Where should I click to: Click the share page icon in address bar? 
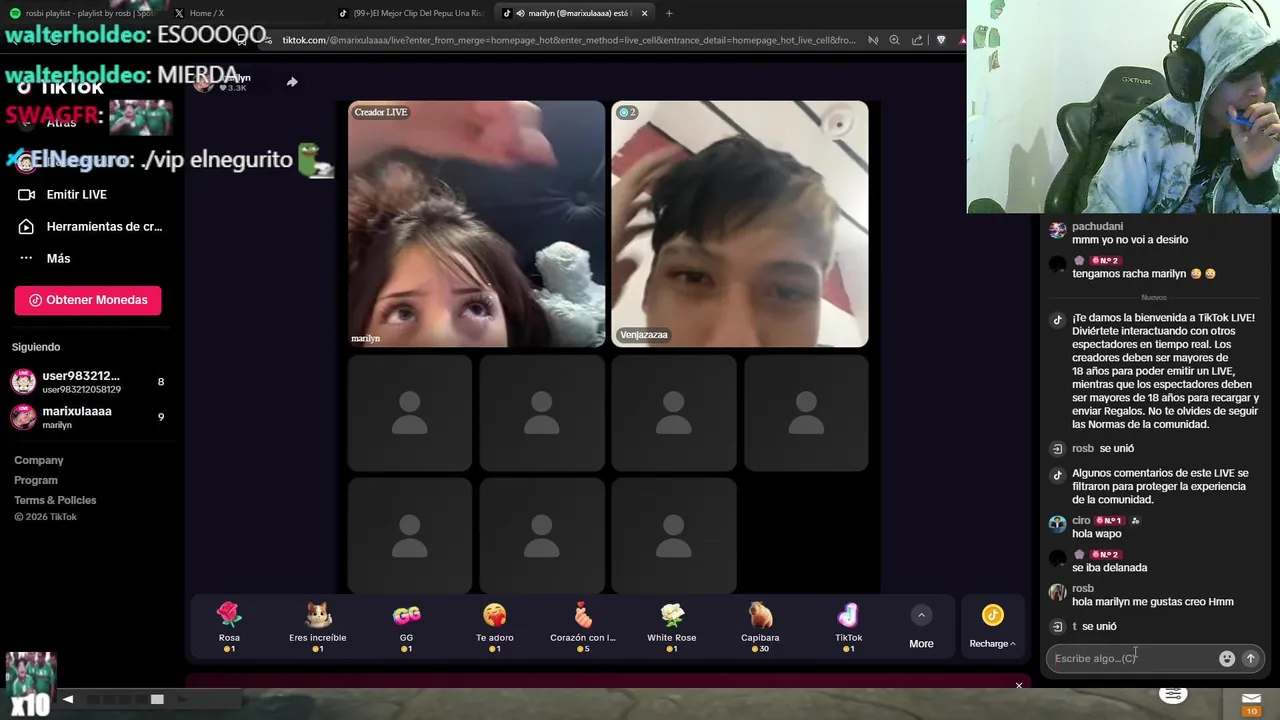click(917, 40)
